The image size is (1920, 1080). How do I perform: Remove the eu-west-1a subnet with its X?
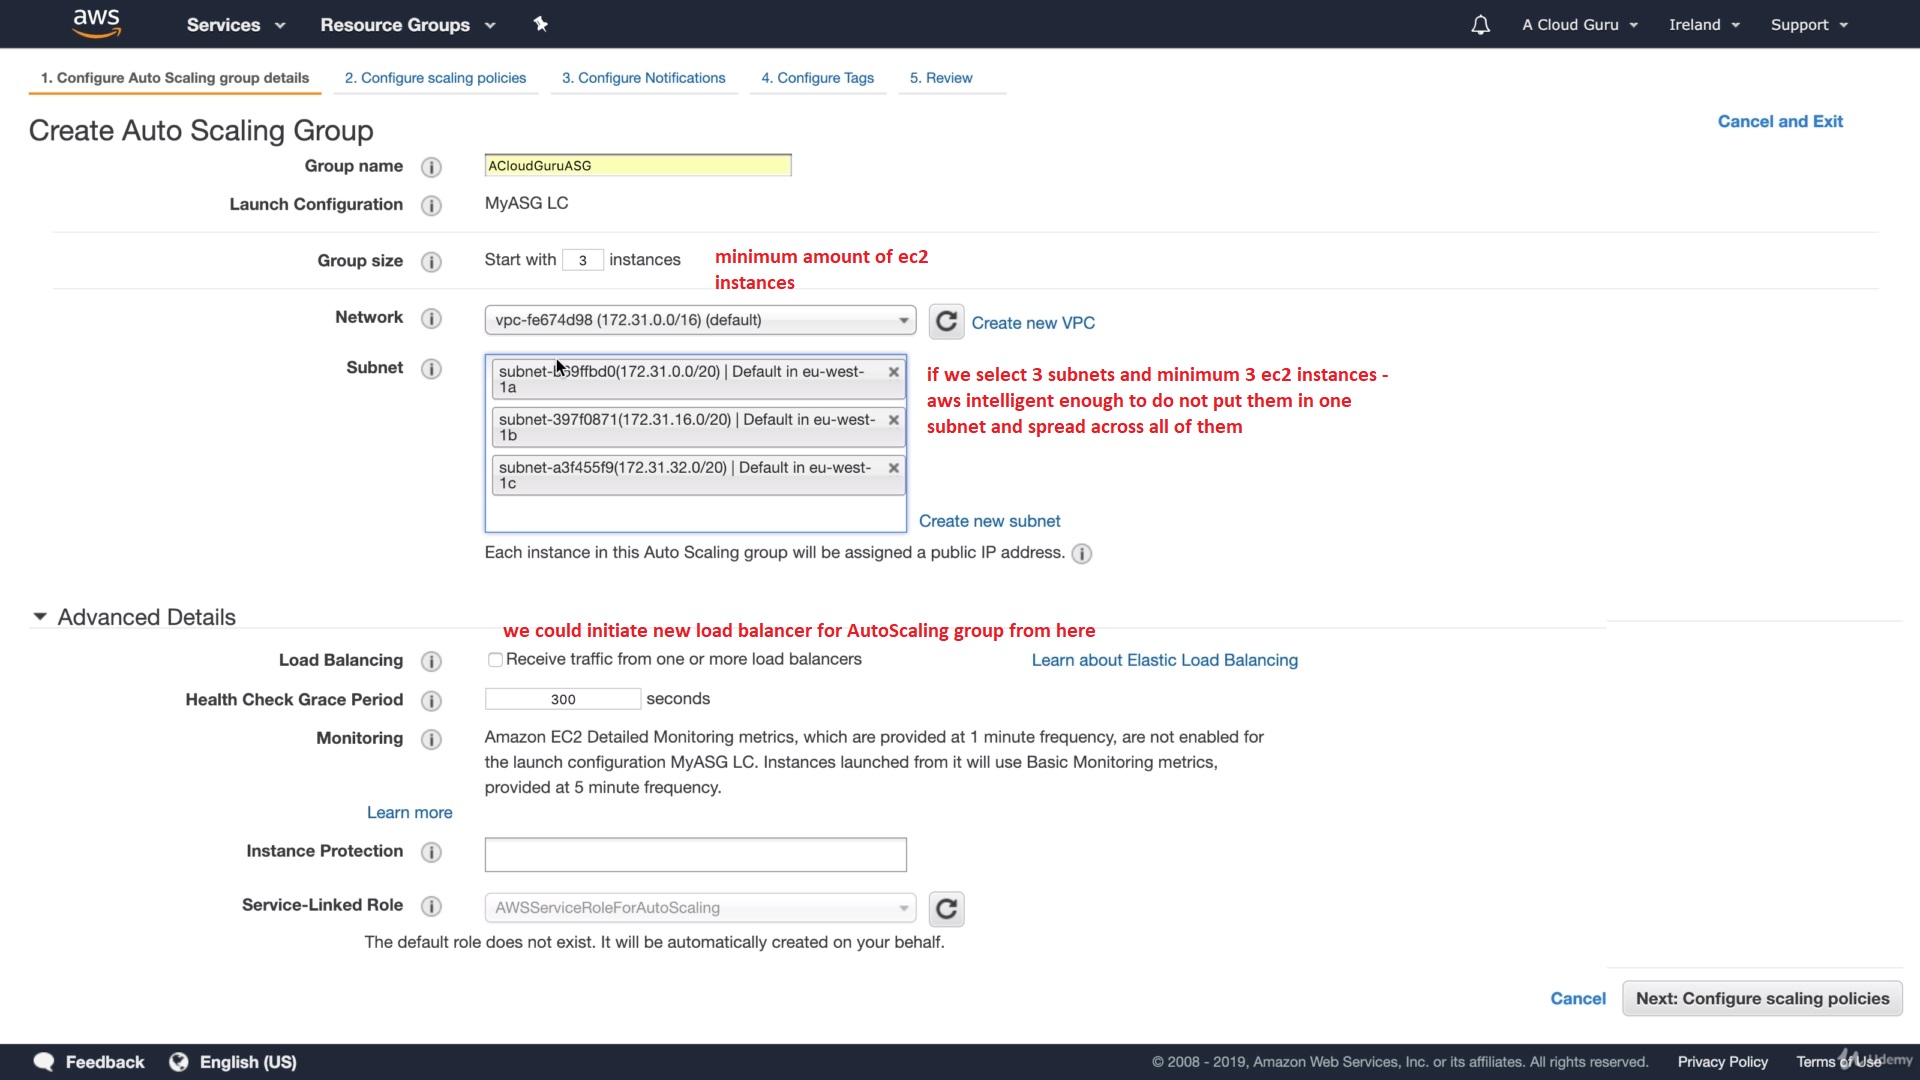894,372
